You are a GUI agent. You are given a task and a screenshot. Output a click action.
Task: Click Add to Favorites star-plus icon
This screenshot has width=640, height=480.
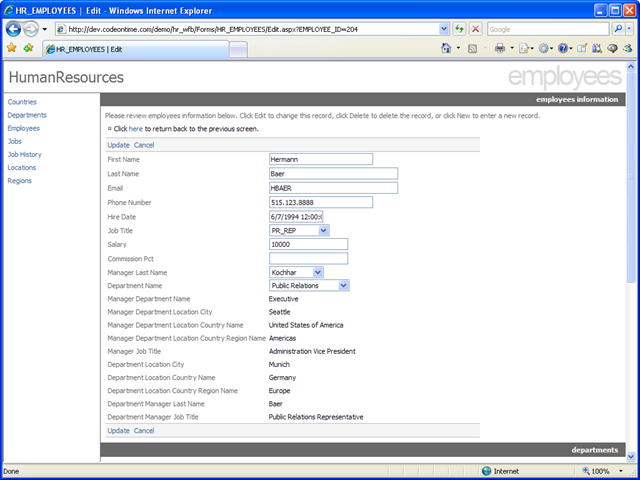click(28, 48)
